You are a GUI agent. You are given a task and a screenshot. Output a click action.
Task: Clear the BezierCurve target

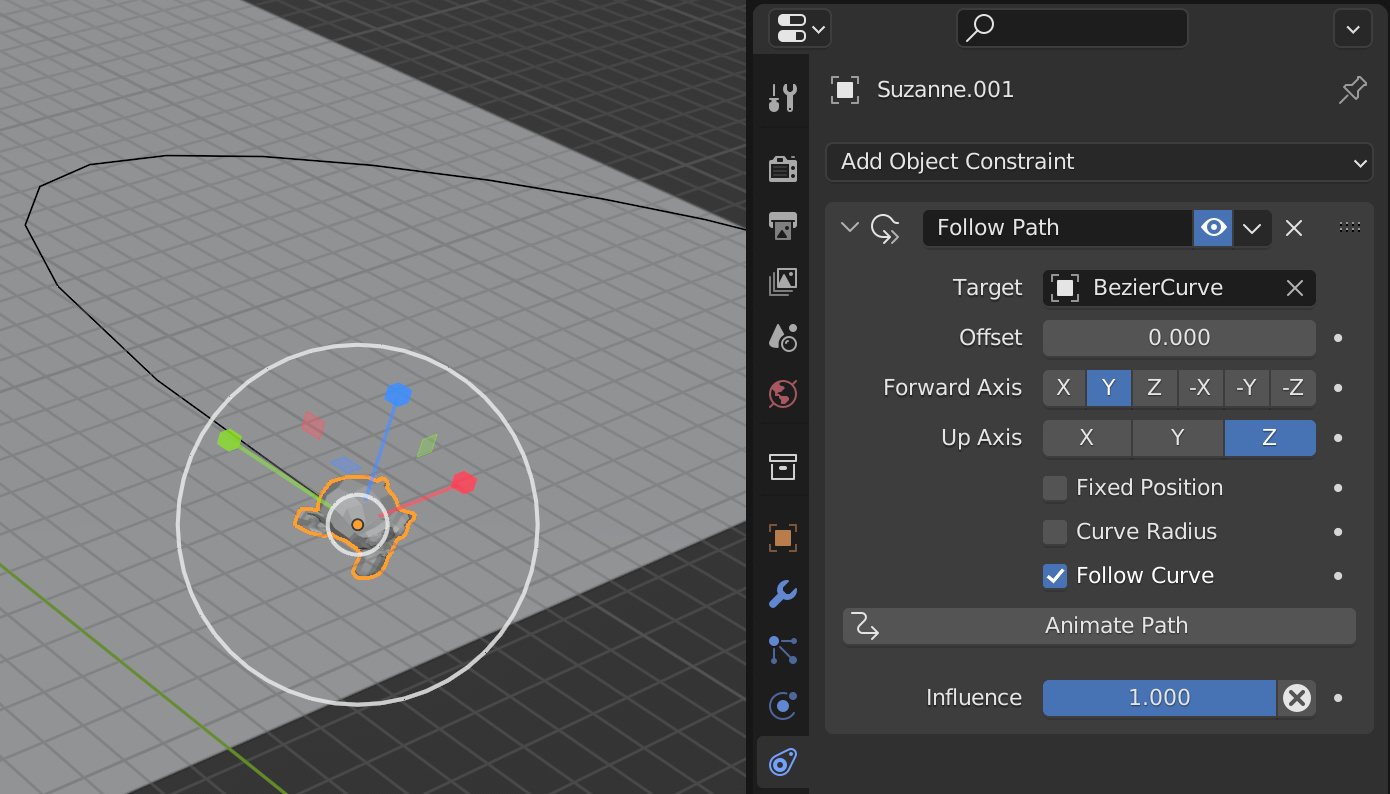(1295, 288)
